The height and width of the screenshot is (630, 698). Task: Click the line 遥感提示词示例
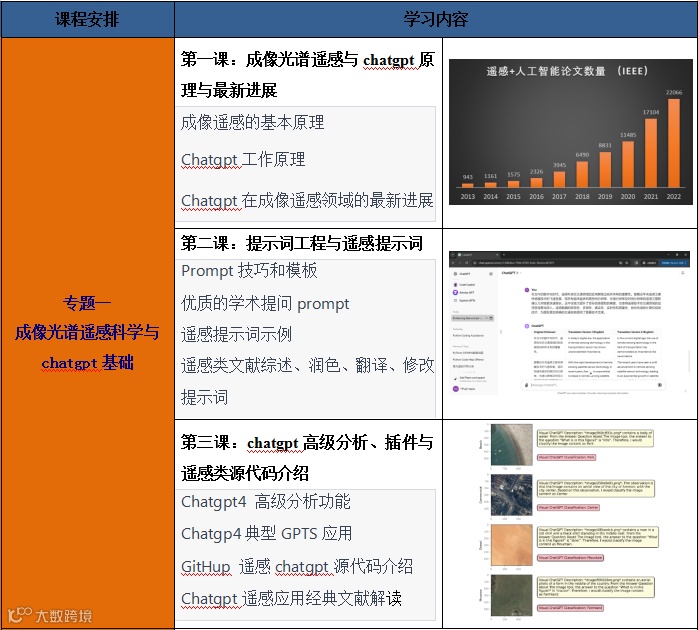tap(236, 334)
